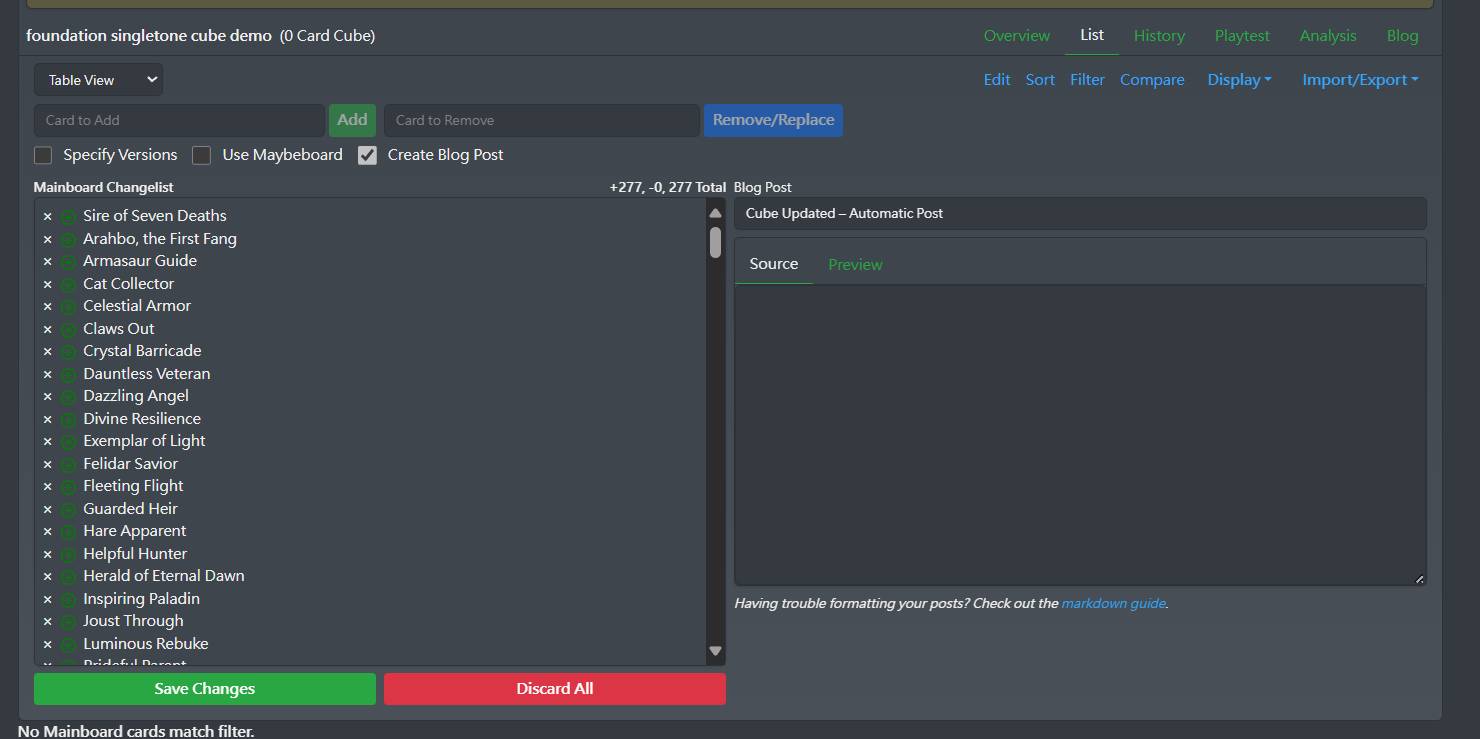Switch to the Preview tab in blog post
The width and height of the screenshot is (1480, 739).
pos(855,265)
